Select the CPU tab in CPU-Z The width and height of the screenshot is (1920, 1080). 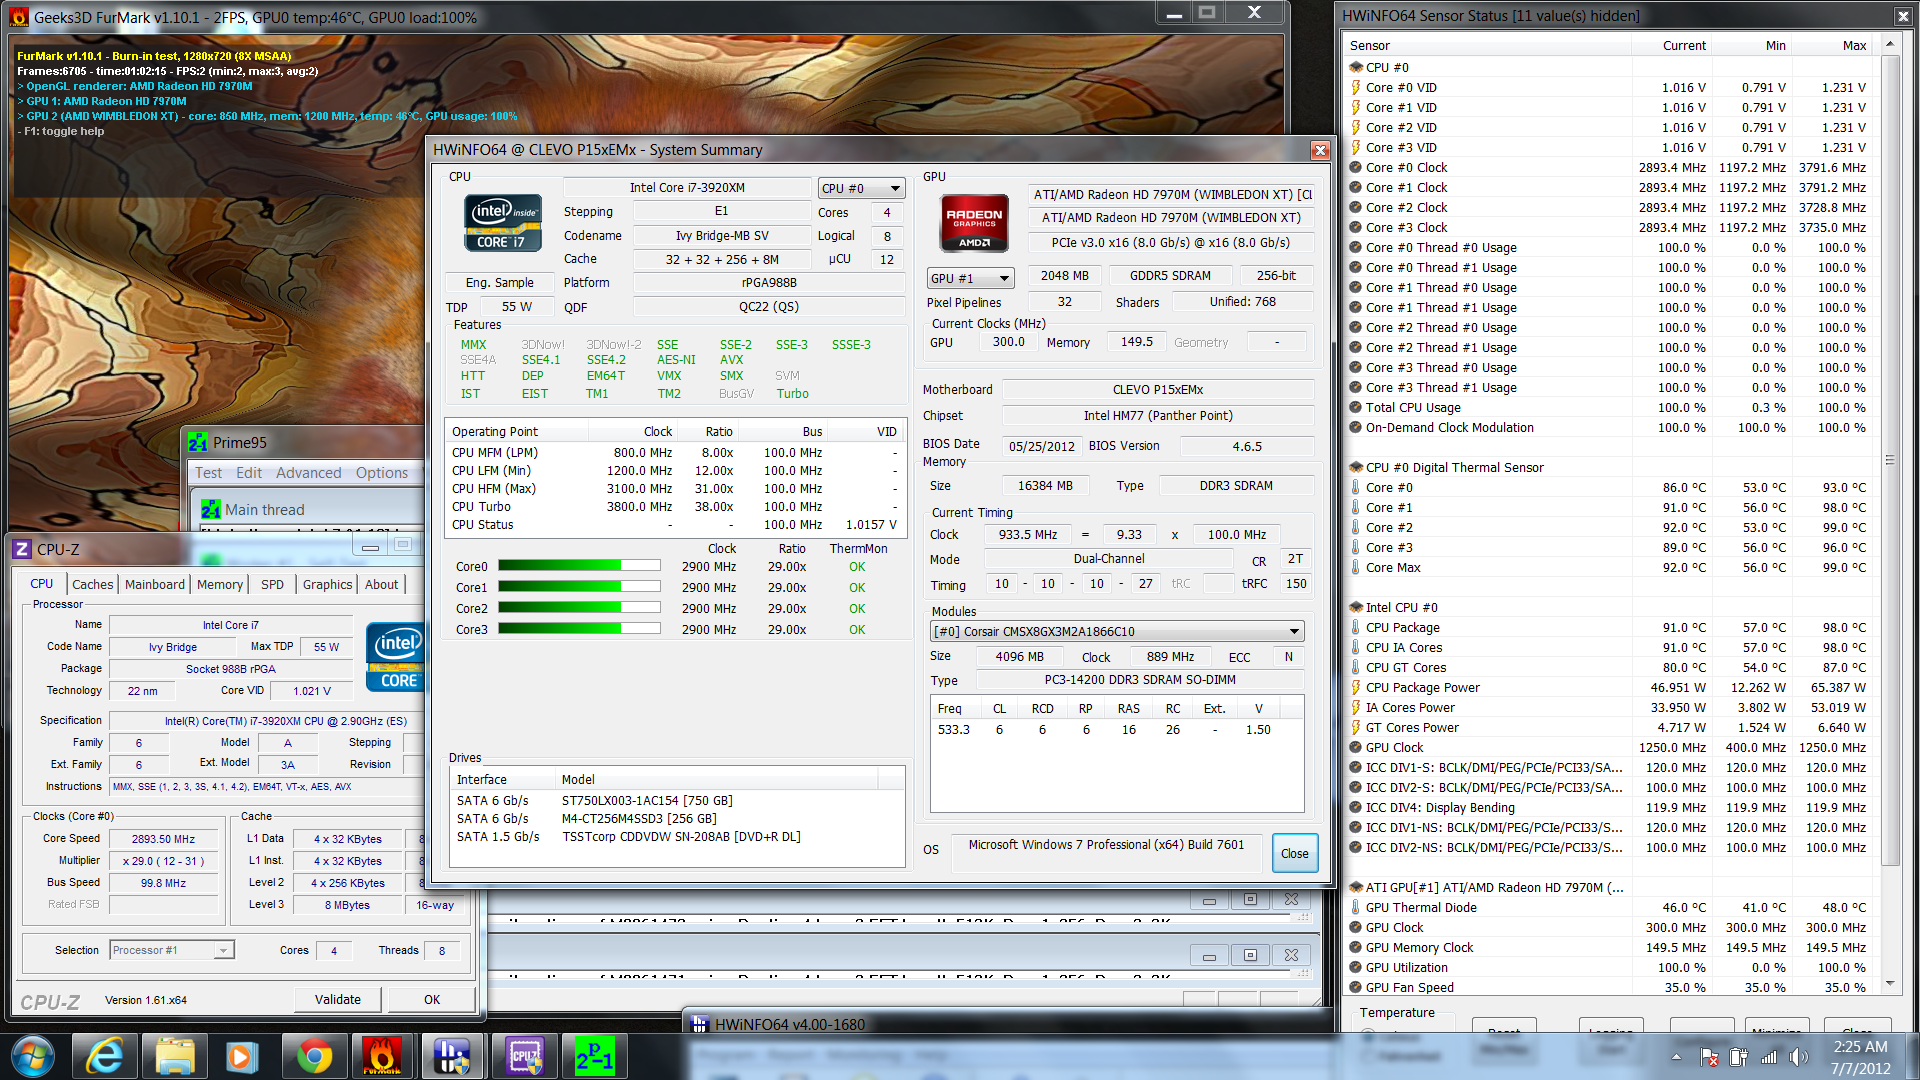pyautogui.click(x=41, y=584)
